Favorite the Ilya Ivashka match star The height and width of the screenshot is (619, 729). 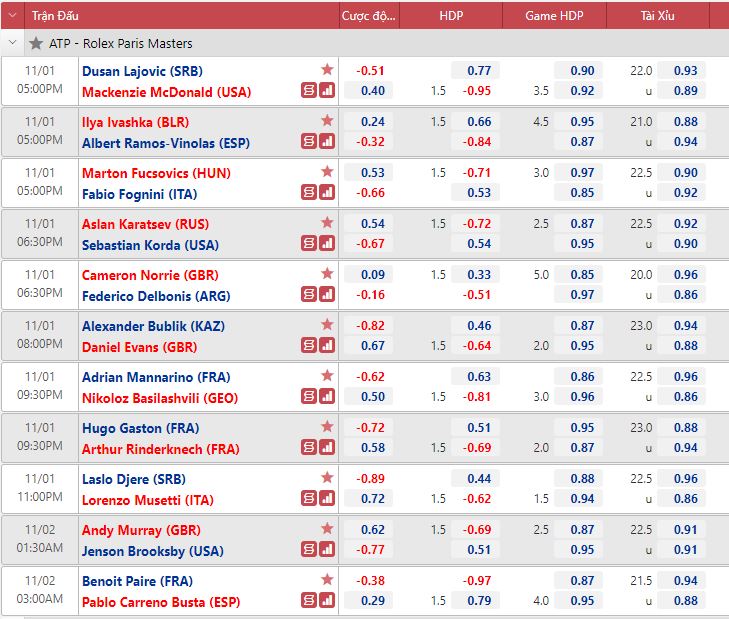click(327, 121)
